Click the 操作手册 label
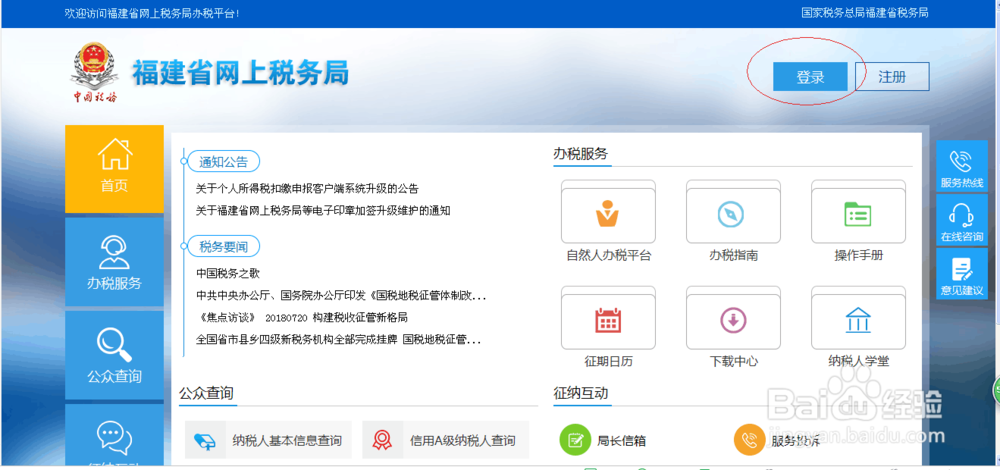This screenshot has width=1000, height=470. 858,256
